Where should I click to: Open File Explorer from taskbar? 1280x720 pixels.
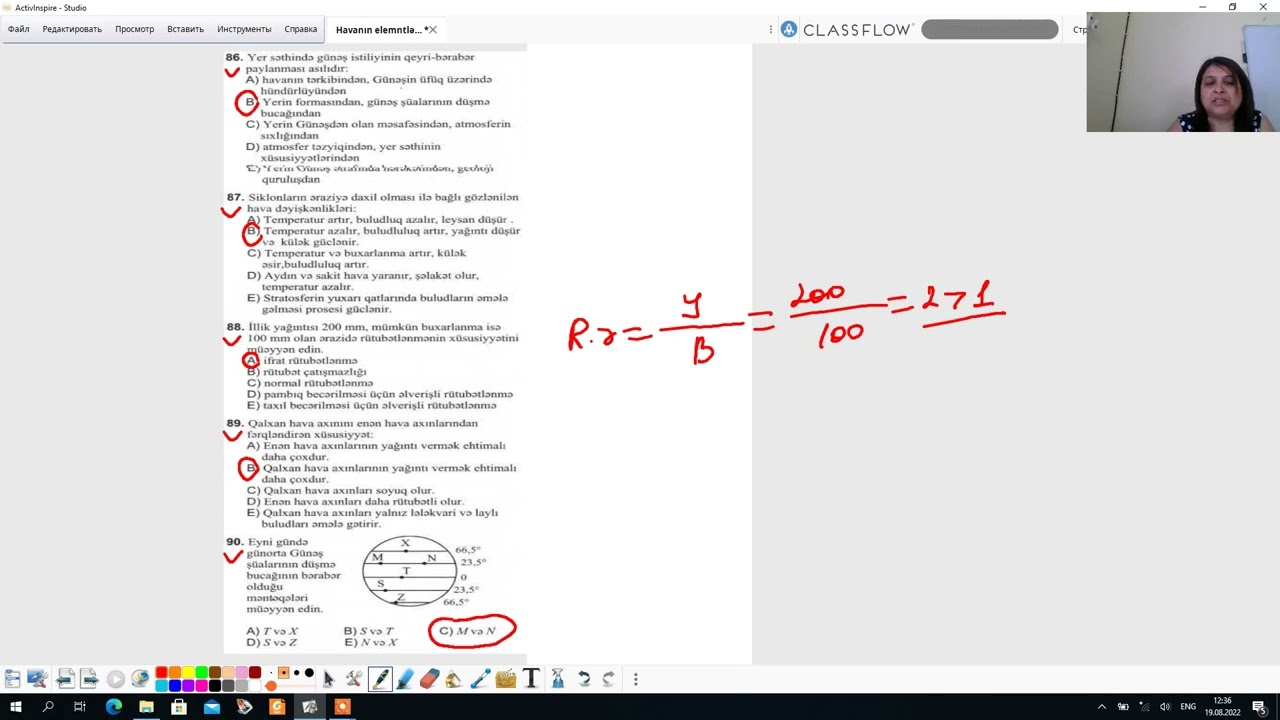tap(146, 707)
